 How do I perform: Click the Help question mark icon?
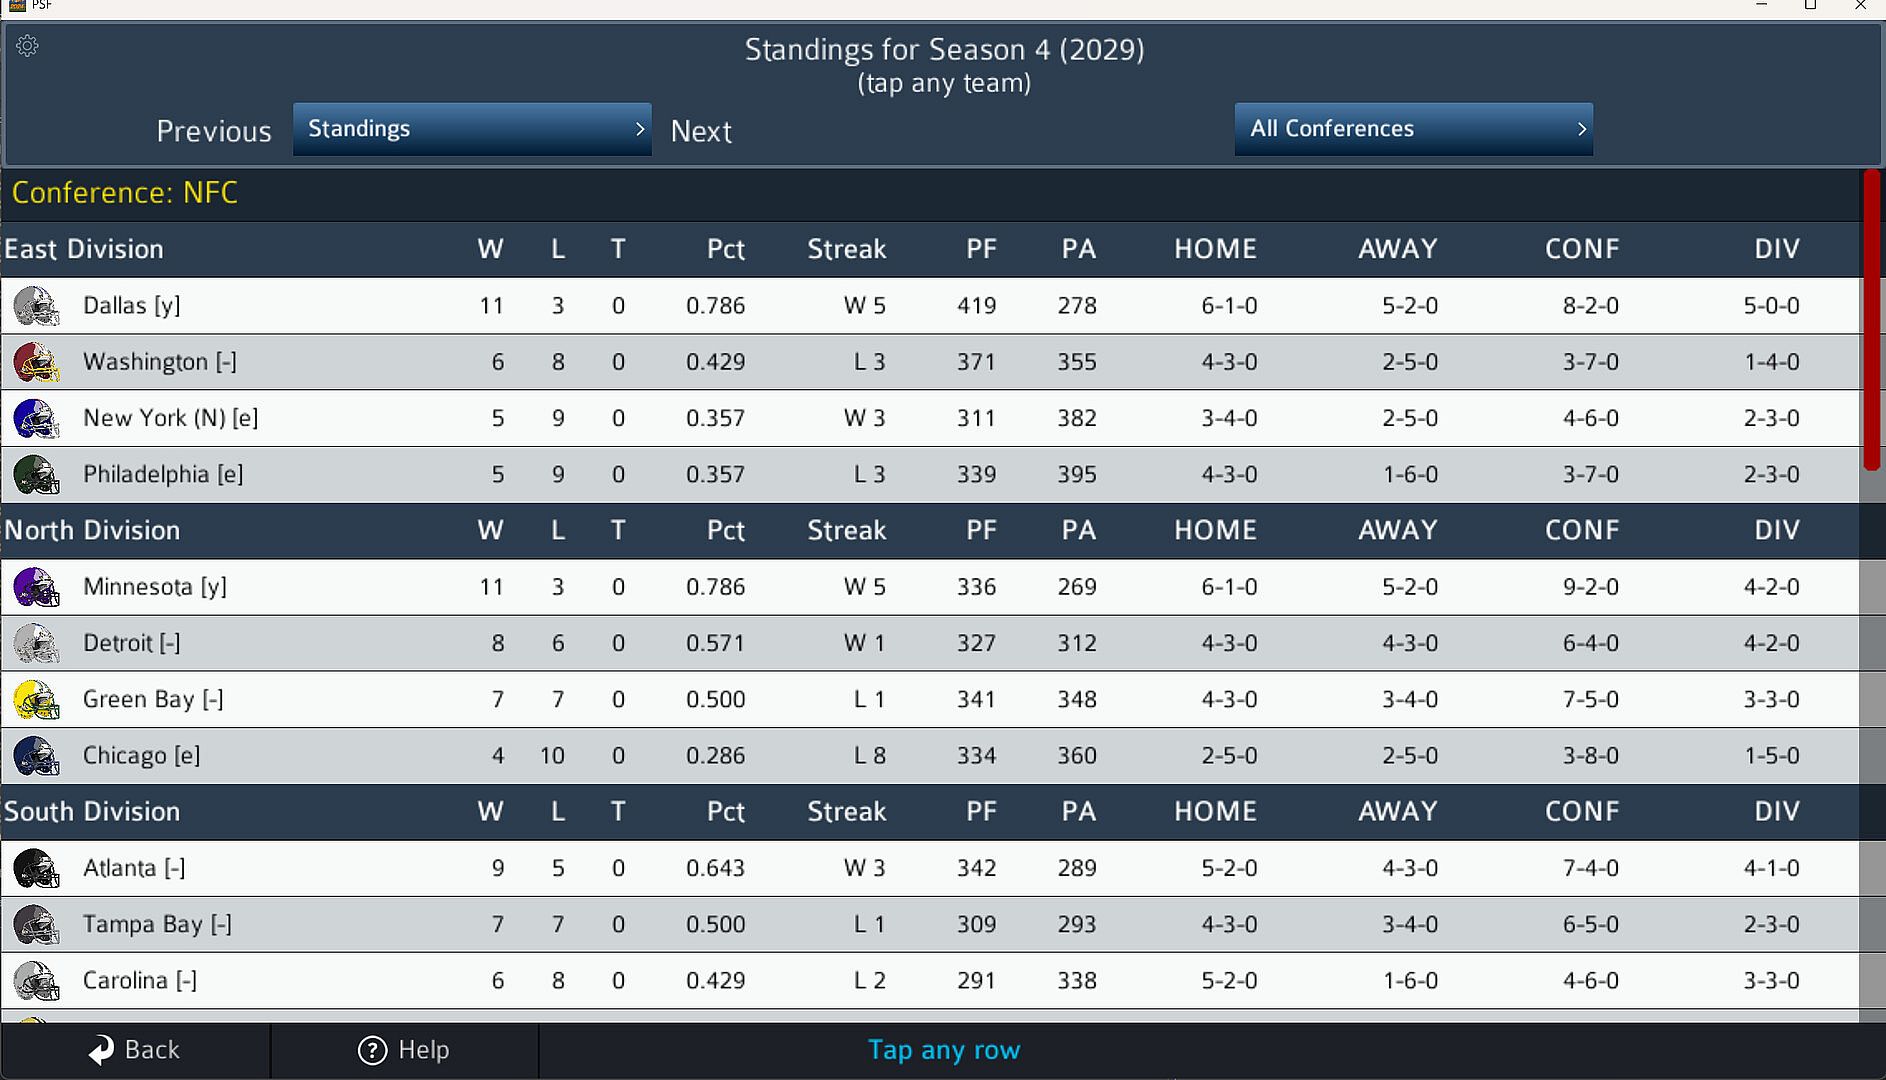pyautogui.click(x=372, y=1050)
